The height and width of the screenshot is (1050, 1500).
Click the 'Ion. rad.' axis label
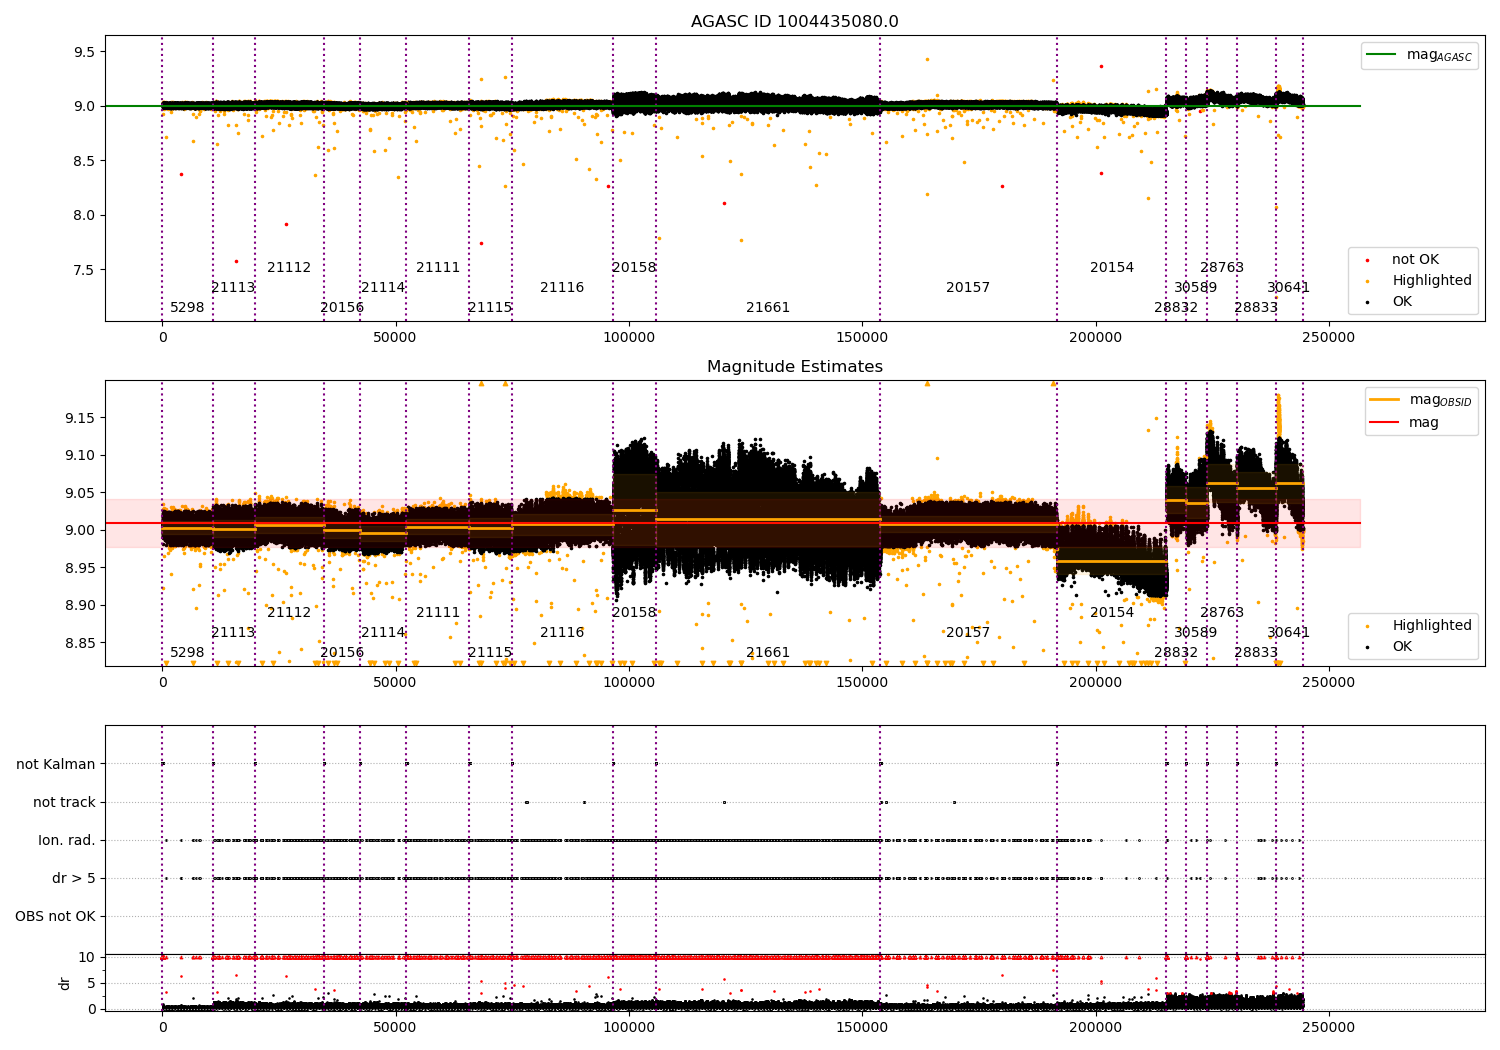click(67, 841)
